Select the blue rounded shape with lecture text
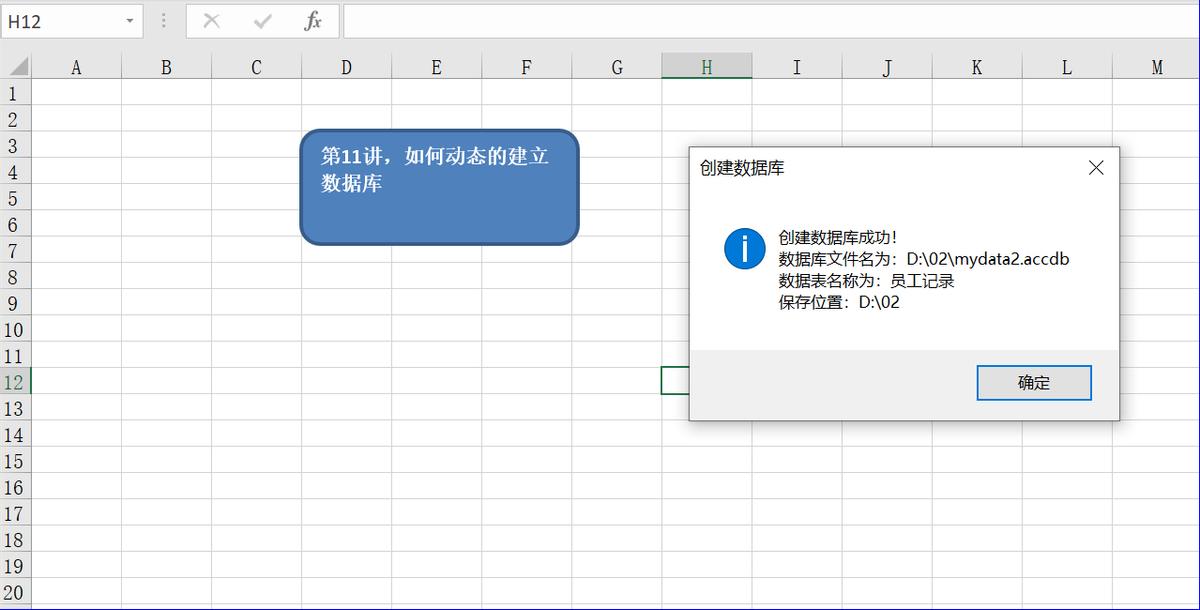This screenshot has width=1200, height=610. pyautogui.click(x=438, y=188)
